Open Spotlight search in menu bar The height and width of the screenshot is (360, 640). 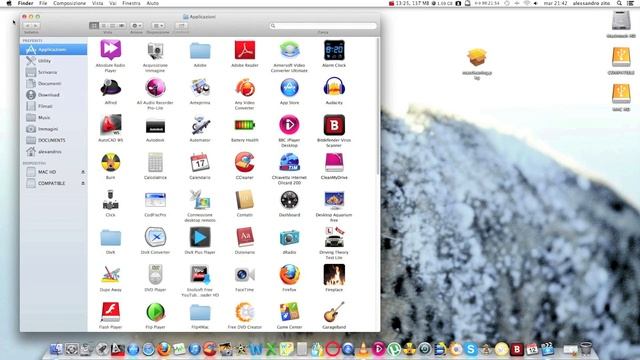(x=619, y=3)
